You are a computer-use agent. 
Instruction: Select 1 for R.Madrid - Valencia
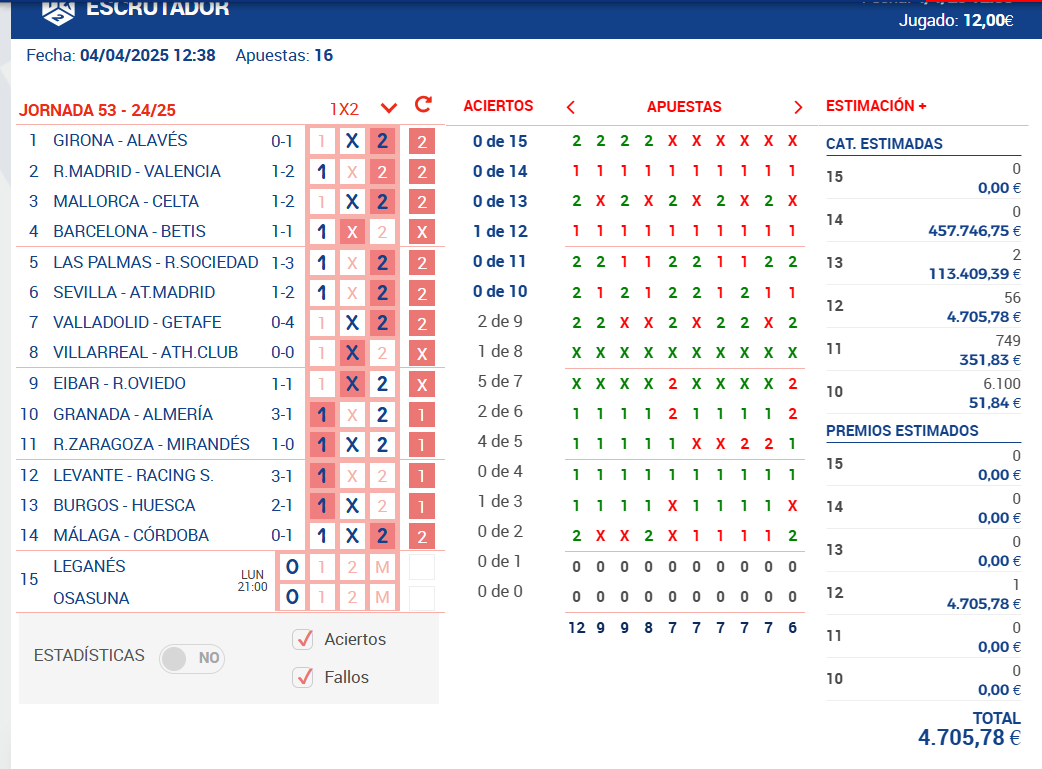(x=322, y=172)
